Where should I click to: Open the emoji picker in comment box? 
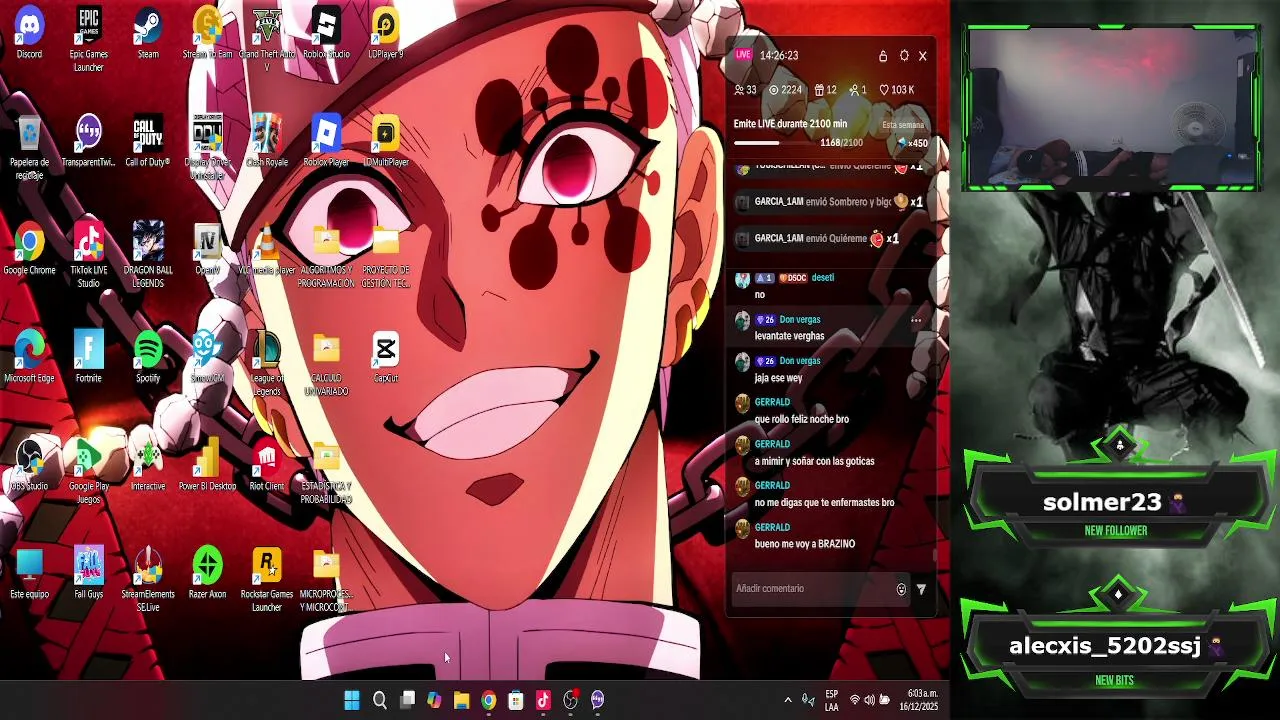coord(901,590)
